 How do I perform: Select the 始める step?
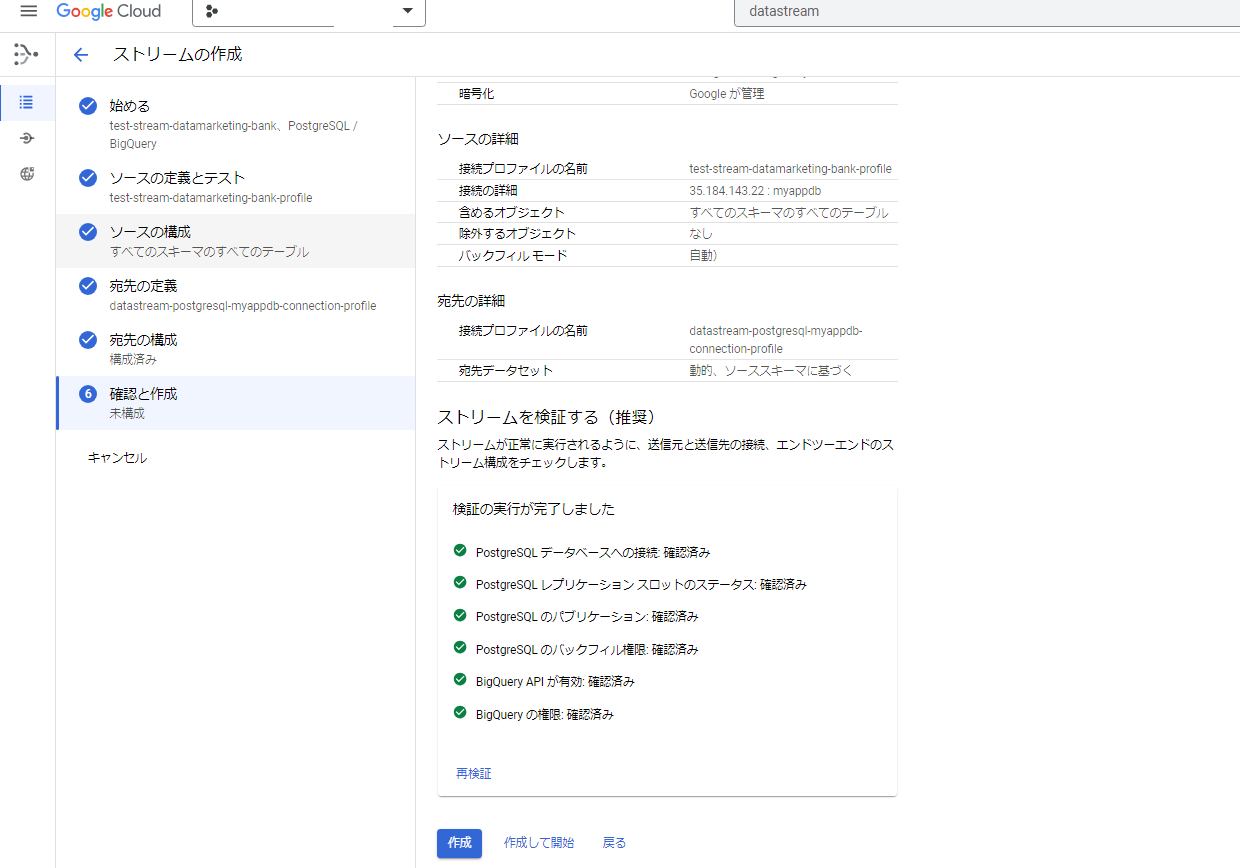pos(235,124)
